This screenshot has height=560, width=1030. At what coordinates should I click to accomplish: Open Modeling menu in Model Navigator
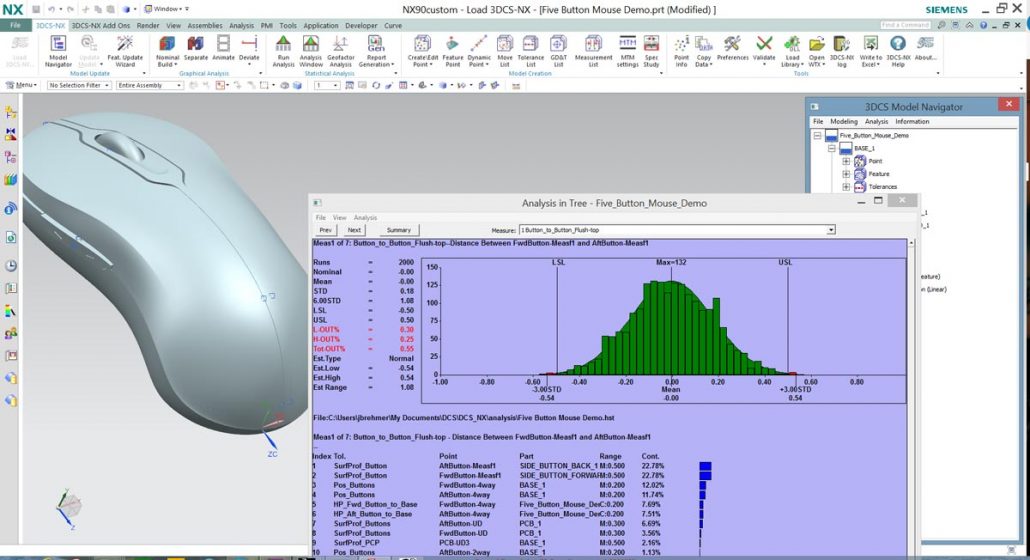click(x=843, y=121)
